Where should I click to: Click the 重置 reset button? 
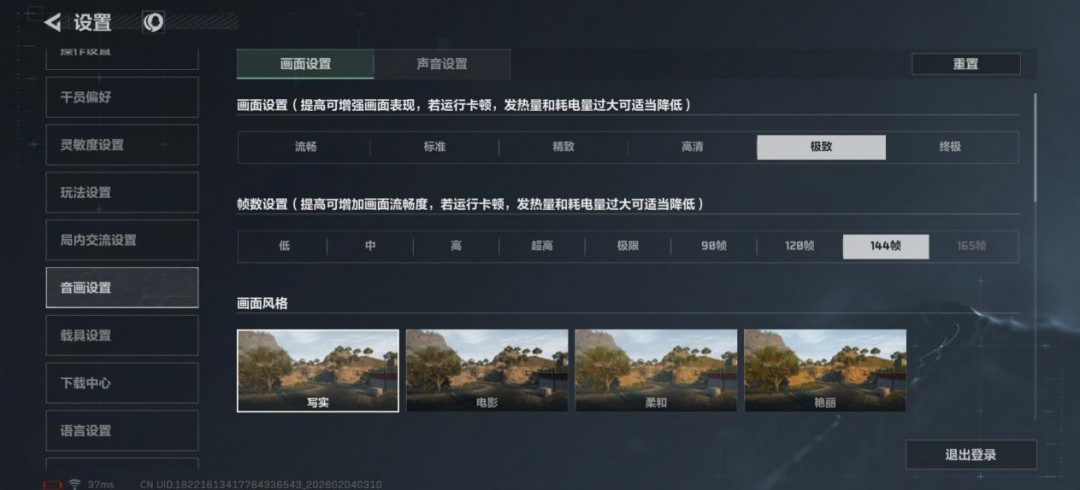pyautogui.click(x=966, y=64)
